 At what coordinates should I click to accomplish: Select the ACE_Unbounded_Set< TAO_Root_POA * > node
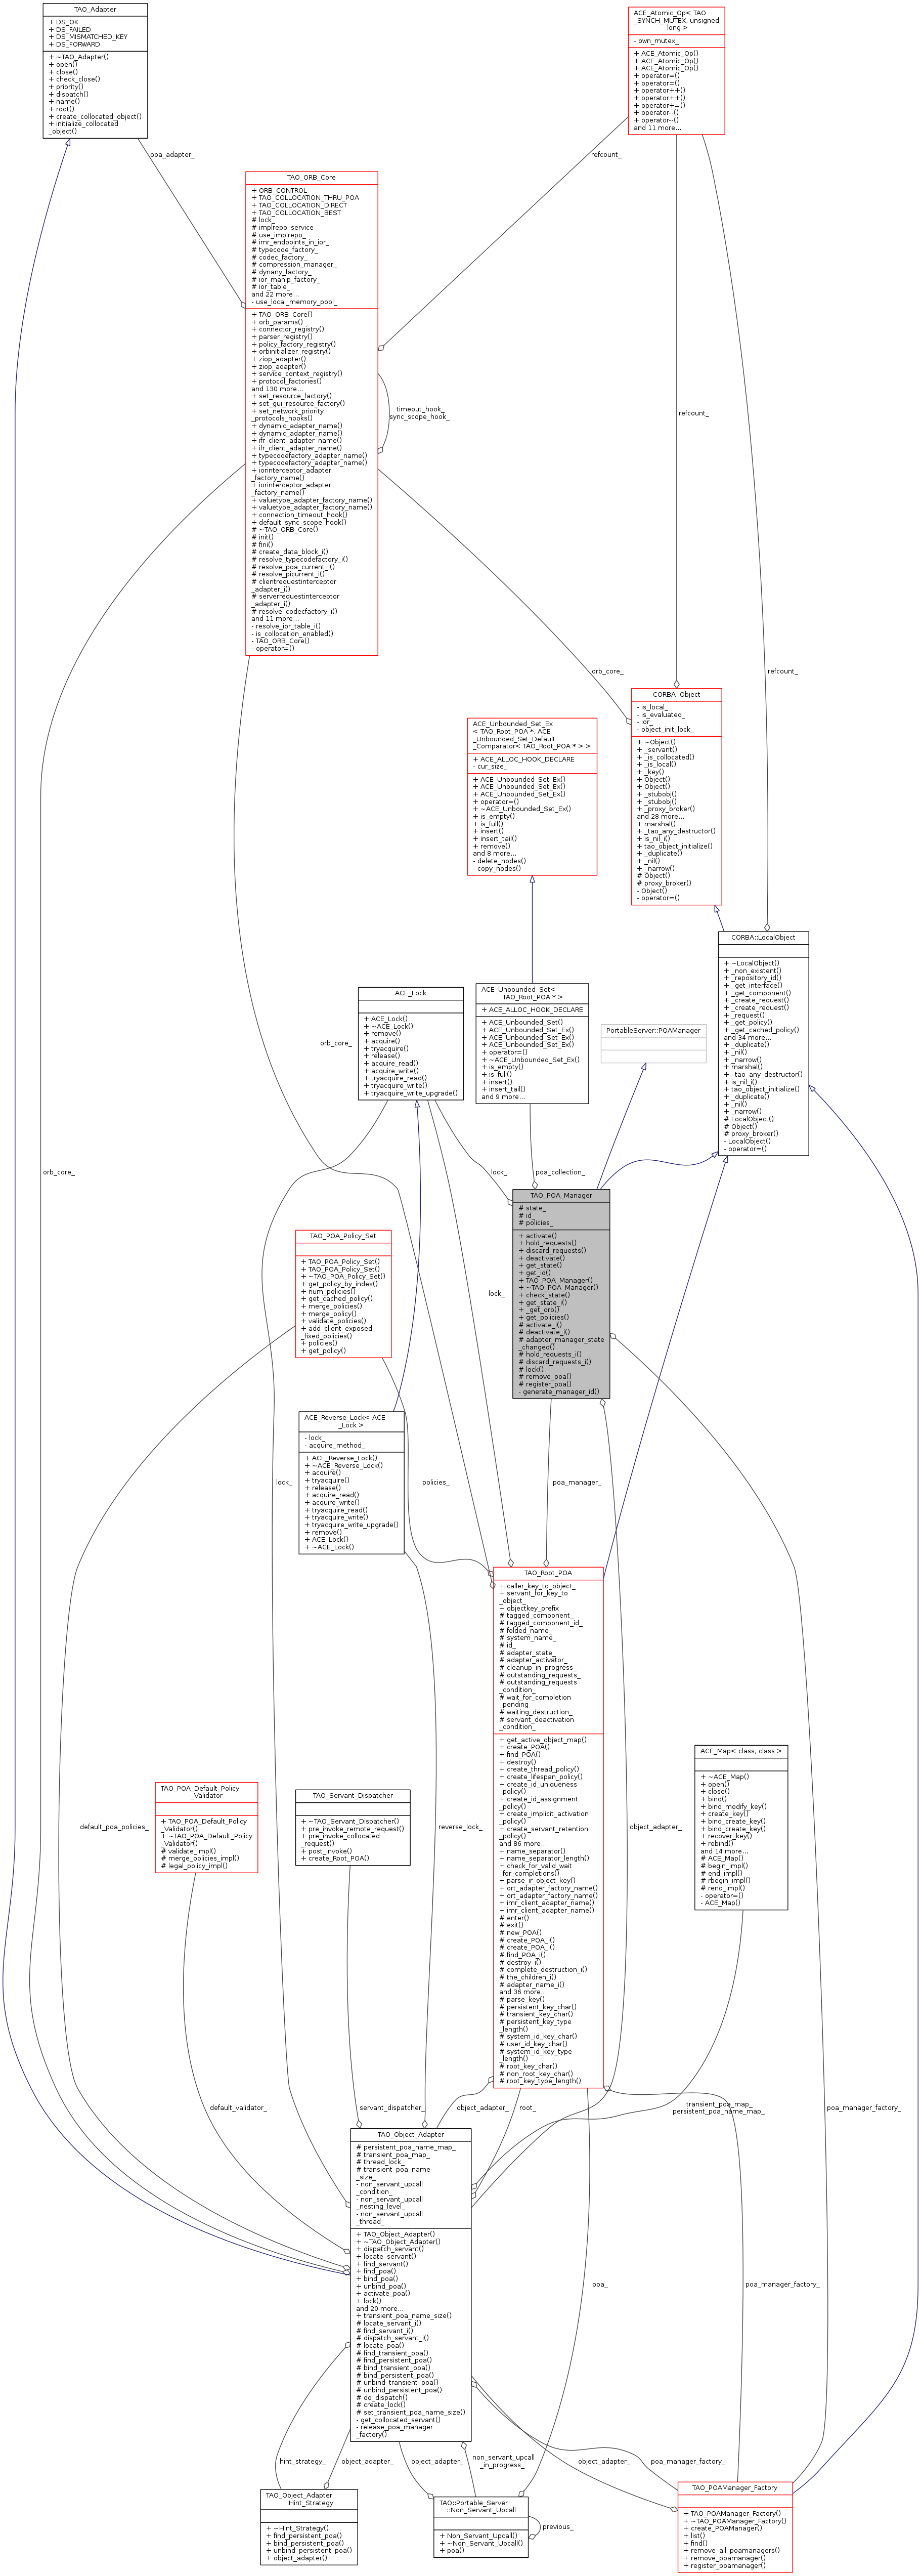coord(532,993)
